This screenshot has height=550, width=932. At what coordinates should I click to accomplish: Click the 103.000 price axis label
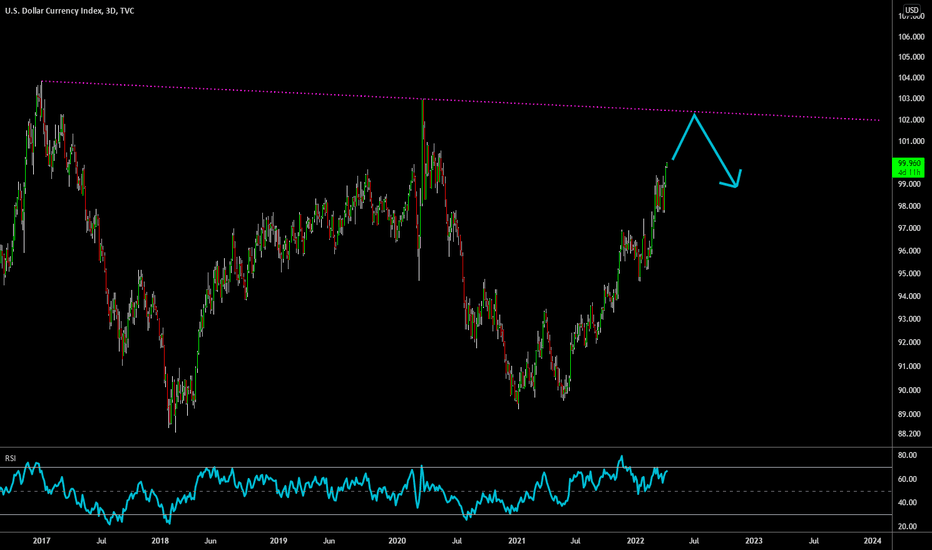[x=911, y=98]
